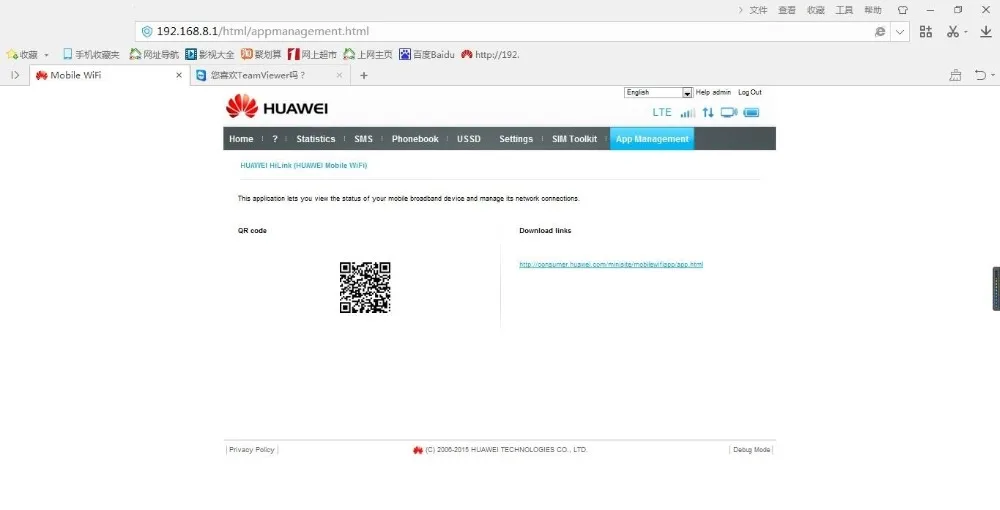Open the 帮助 menu

[x=873, y=10]
